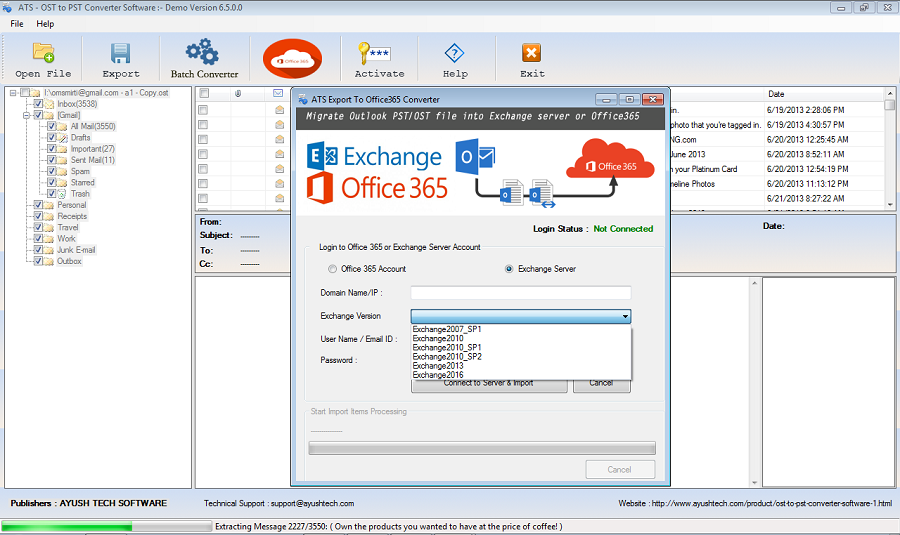Select the Work folder in tree

tap(66, 239)
